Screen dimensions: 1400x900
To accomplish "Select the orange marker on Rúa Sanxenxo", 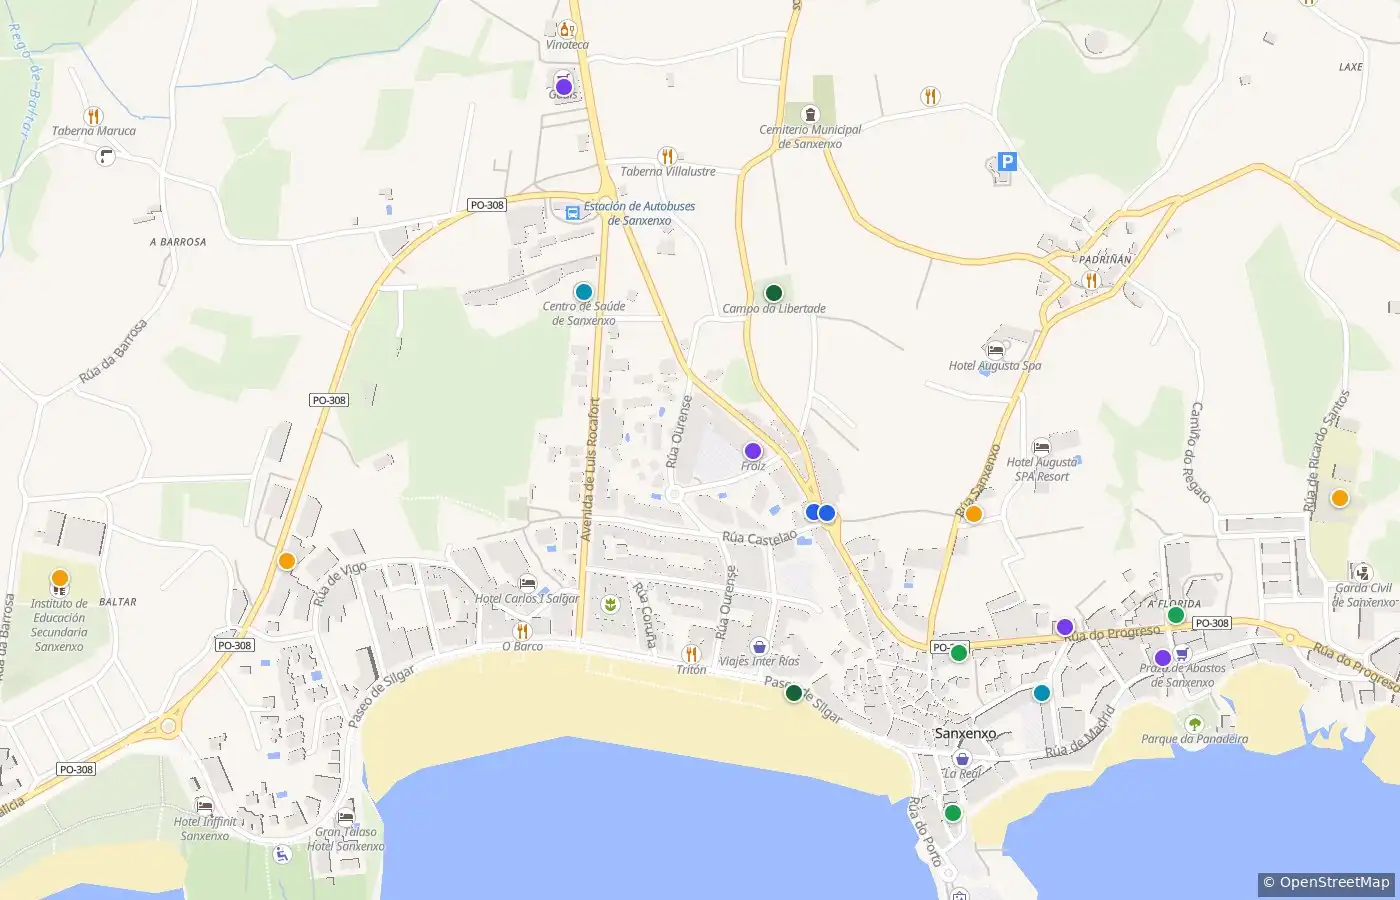I will [973, 514].
